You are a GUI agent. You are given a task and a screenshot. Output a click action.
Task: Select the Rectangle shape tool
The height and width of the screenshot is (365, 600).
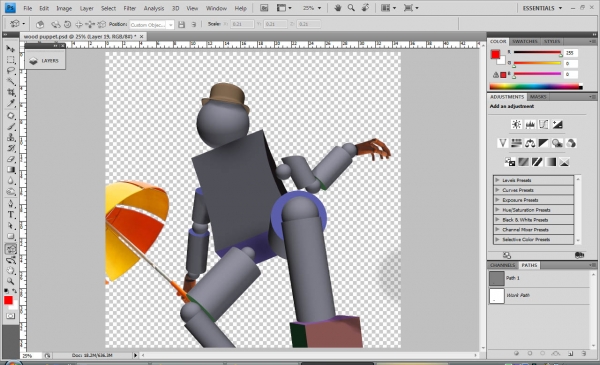click(x=10, y=236)
